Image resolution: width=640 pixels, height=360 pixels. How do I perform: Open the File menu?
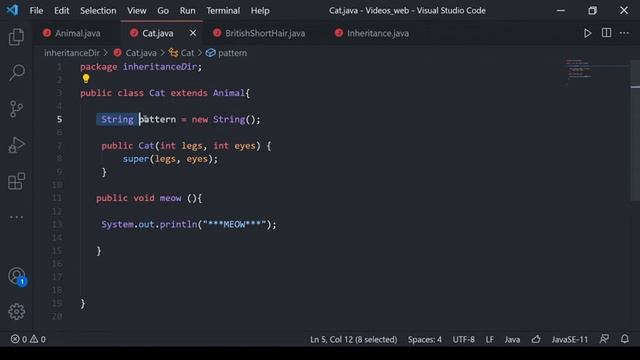[36, 11]
